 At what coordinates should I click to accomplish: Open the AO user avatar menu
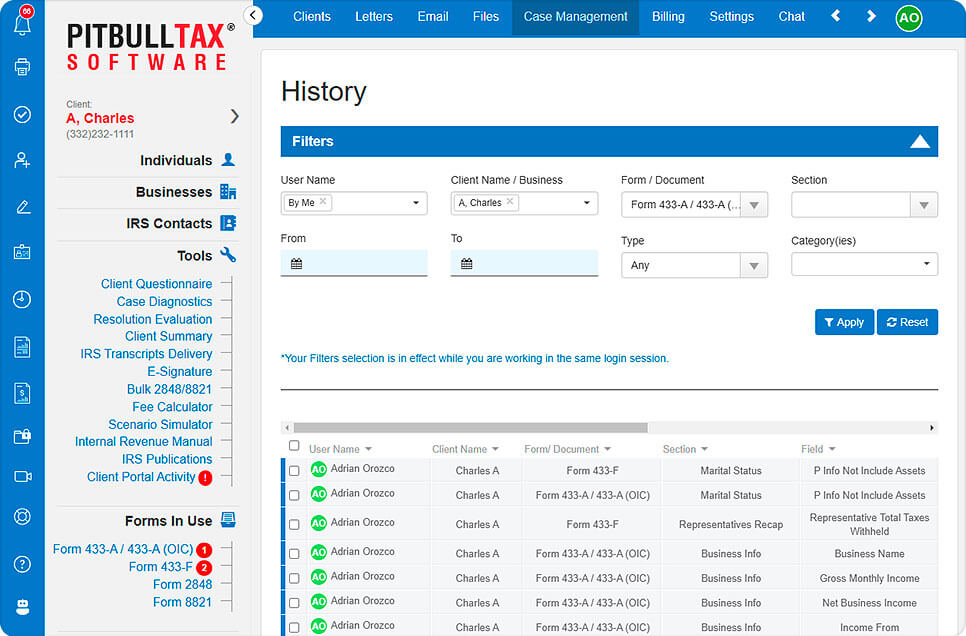pyautogui.click(x=909, y=18)
